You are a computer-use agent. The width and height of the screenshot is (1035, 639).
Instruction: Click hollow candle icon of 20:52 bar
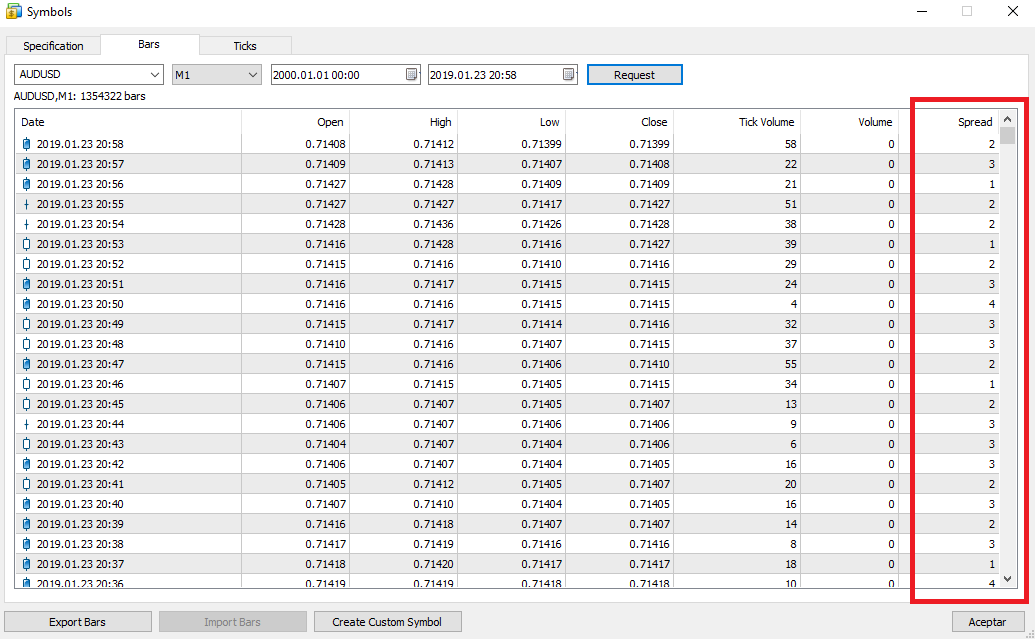pyautogui.click(x=26, y=264)
